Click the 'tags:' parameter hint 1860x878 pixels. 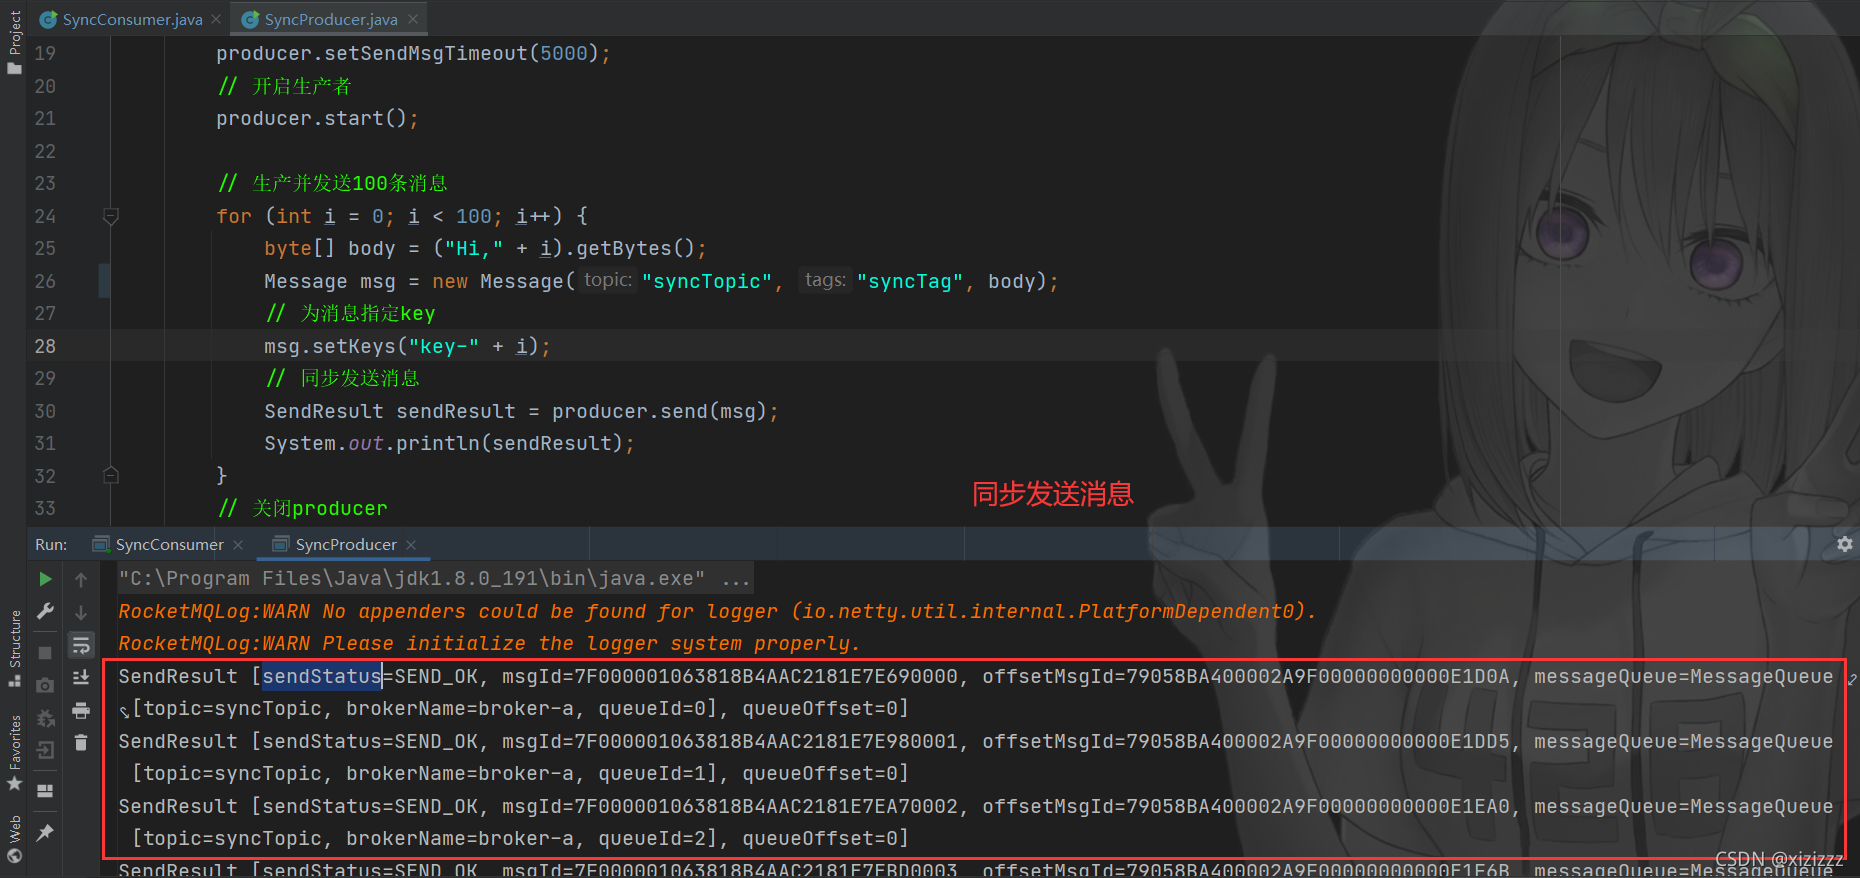[826, 280]
